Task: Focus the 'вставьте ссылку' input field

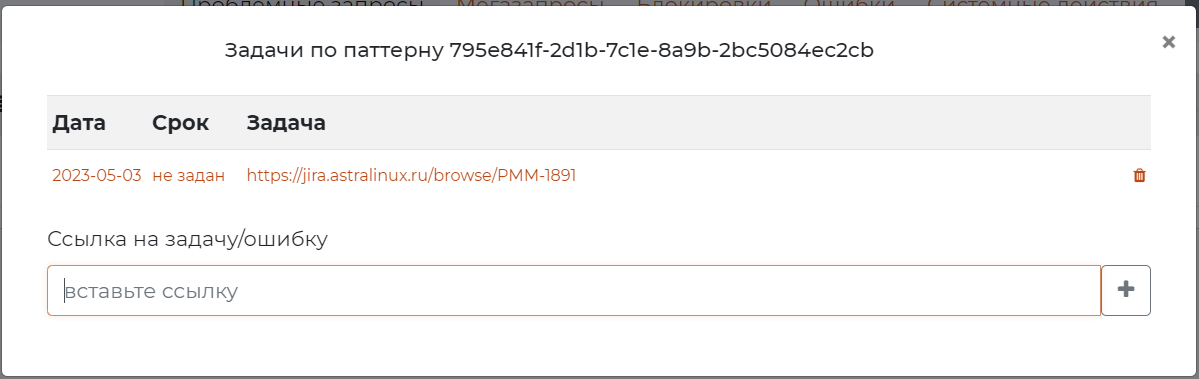Action: pyautogui.click(x=574, y=290)
